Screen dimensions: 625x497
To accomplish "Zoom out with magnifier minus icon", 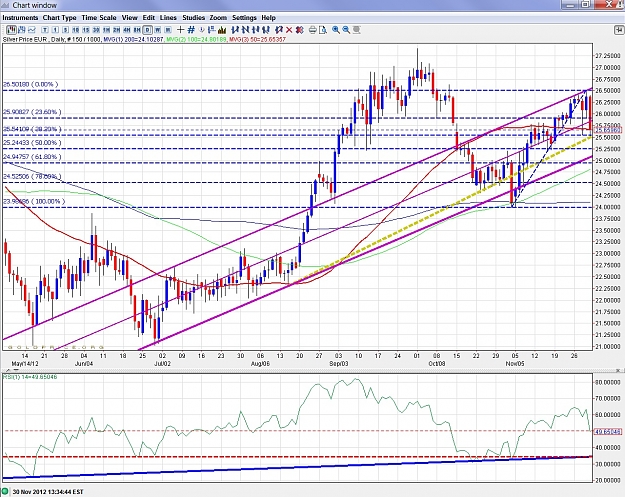I will [346, 30].
